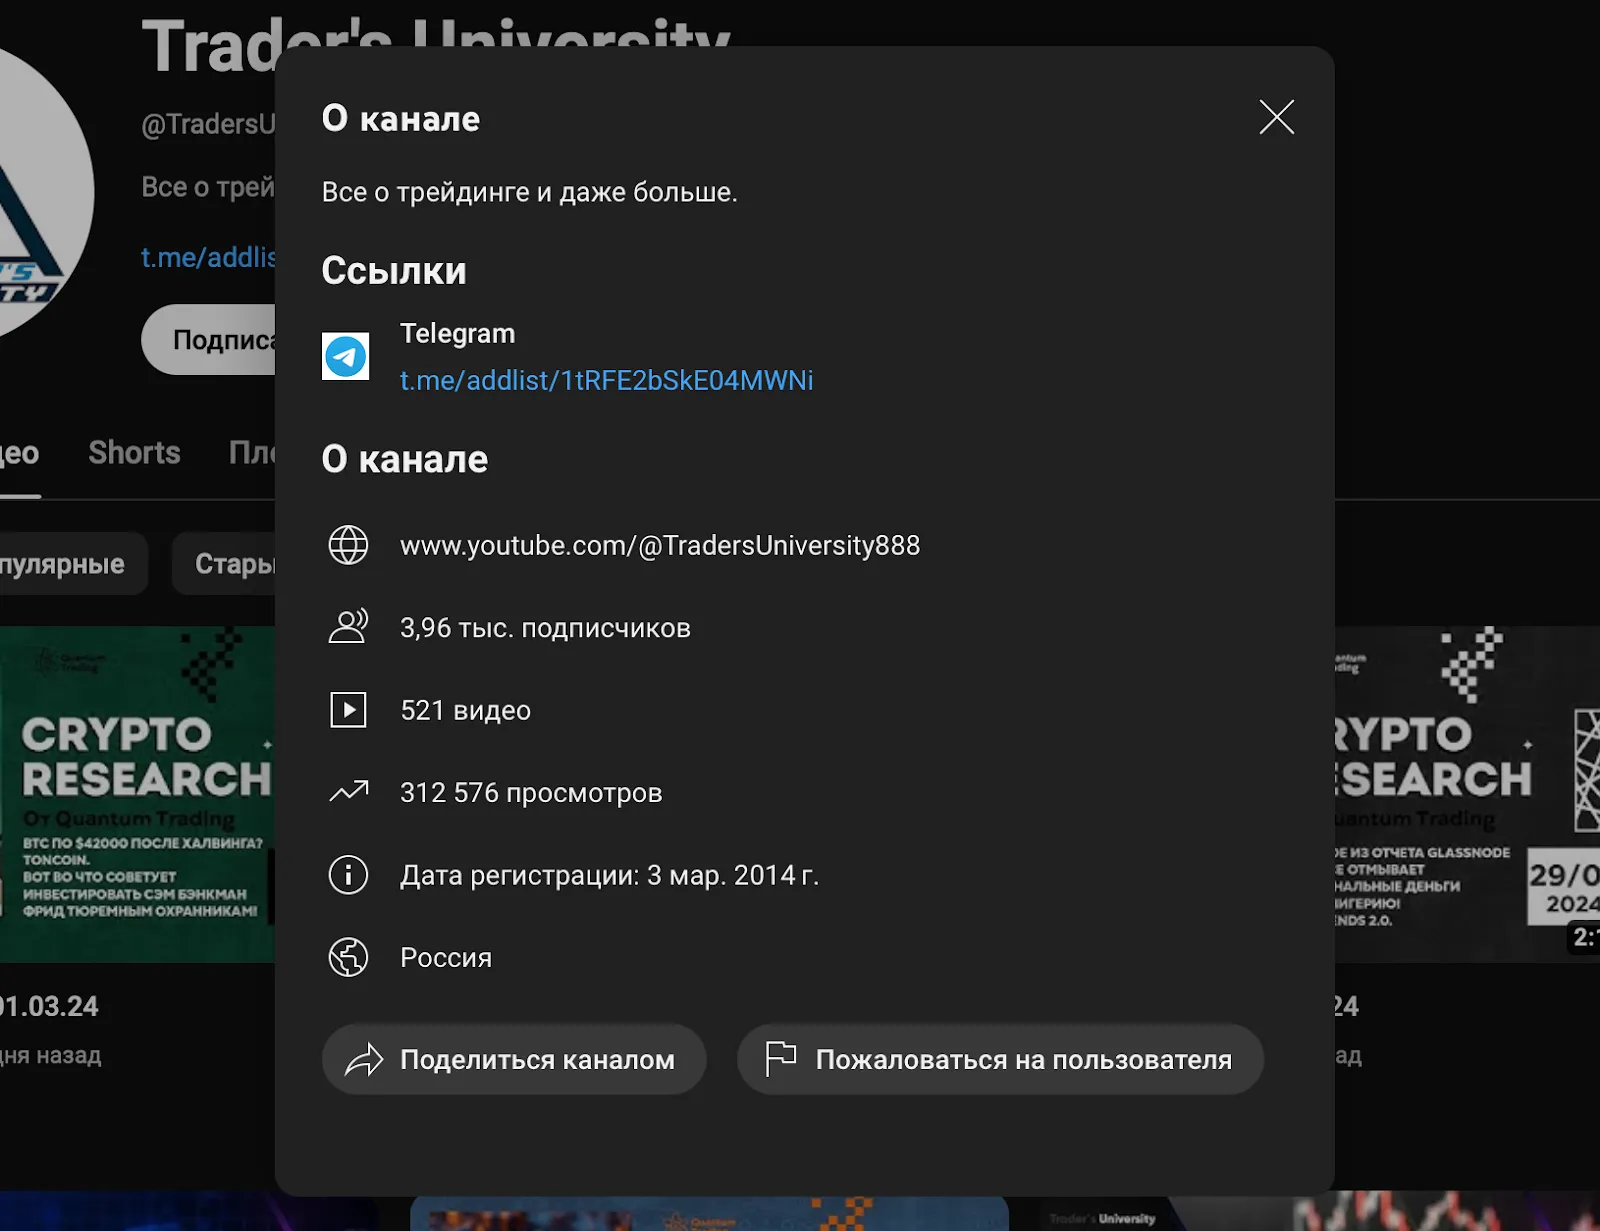
Task: Click the Trader's University channel avatar
Action: pos(40,190)
